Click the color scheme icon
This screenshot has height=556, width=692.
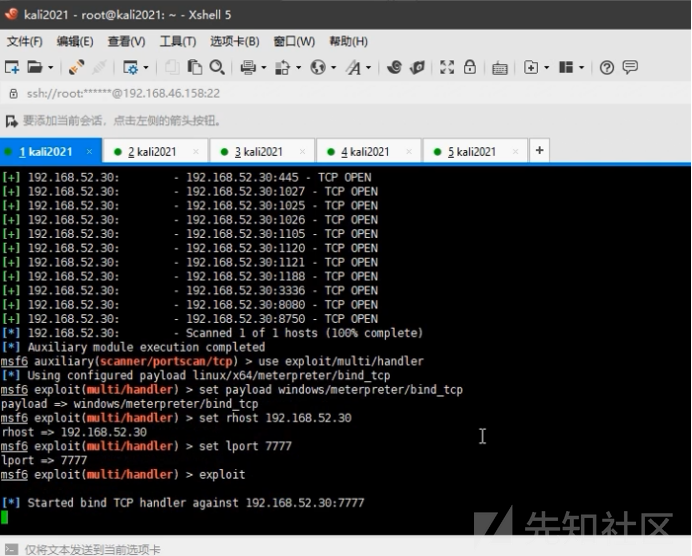click(282, 68)
